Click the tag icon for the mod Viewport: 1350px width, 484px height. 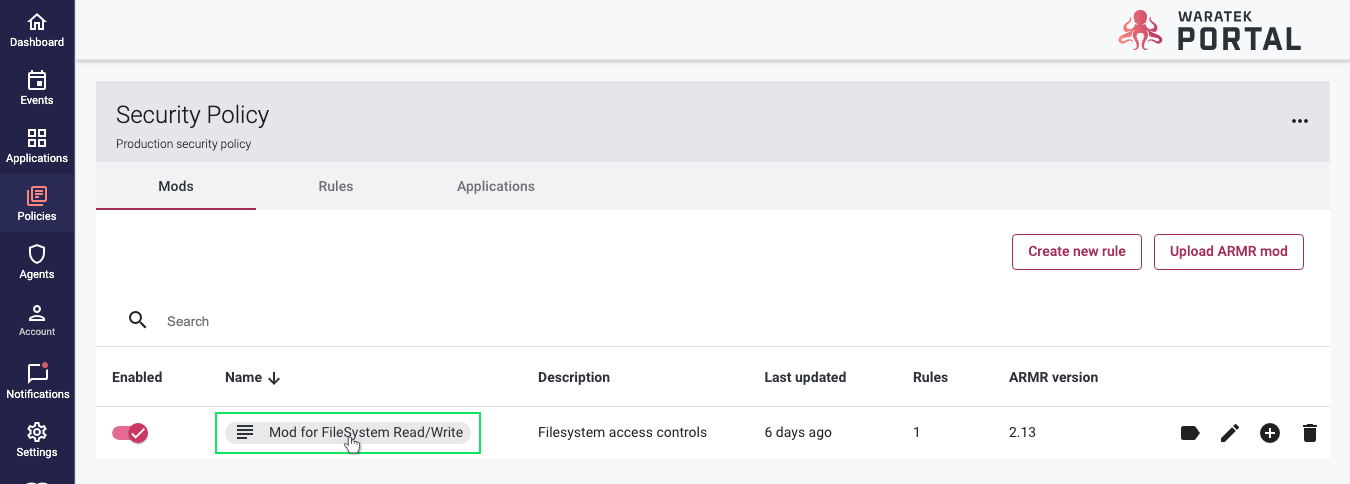[x=1190, y=433]
